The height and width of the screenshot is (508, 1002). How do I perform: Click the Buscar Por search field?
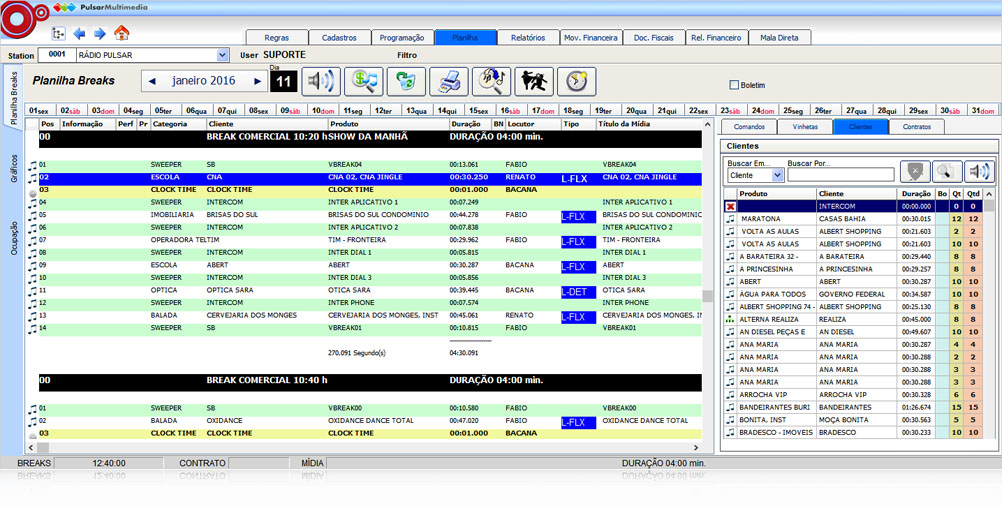(840, 175)
